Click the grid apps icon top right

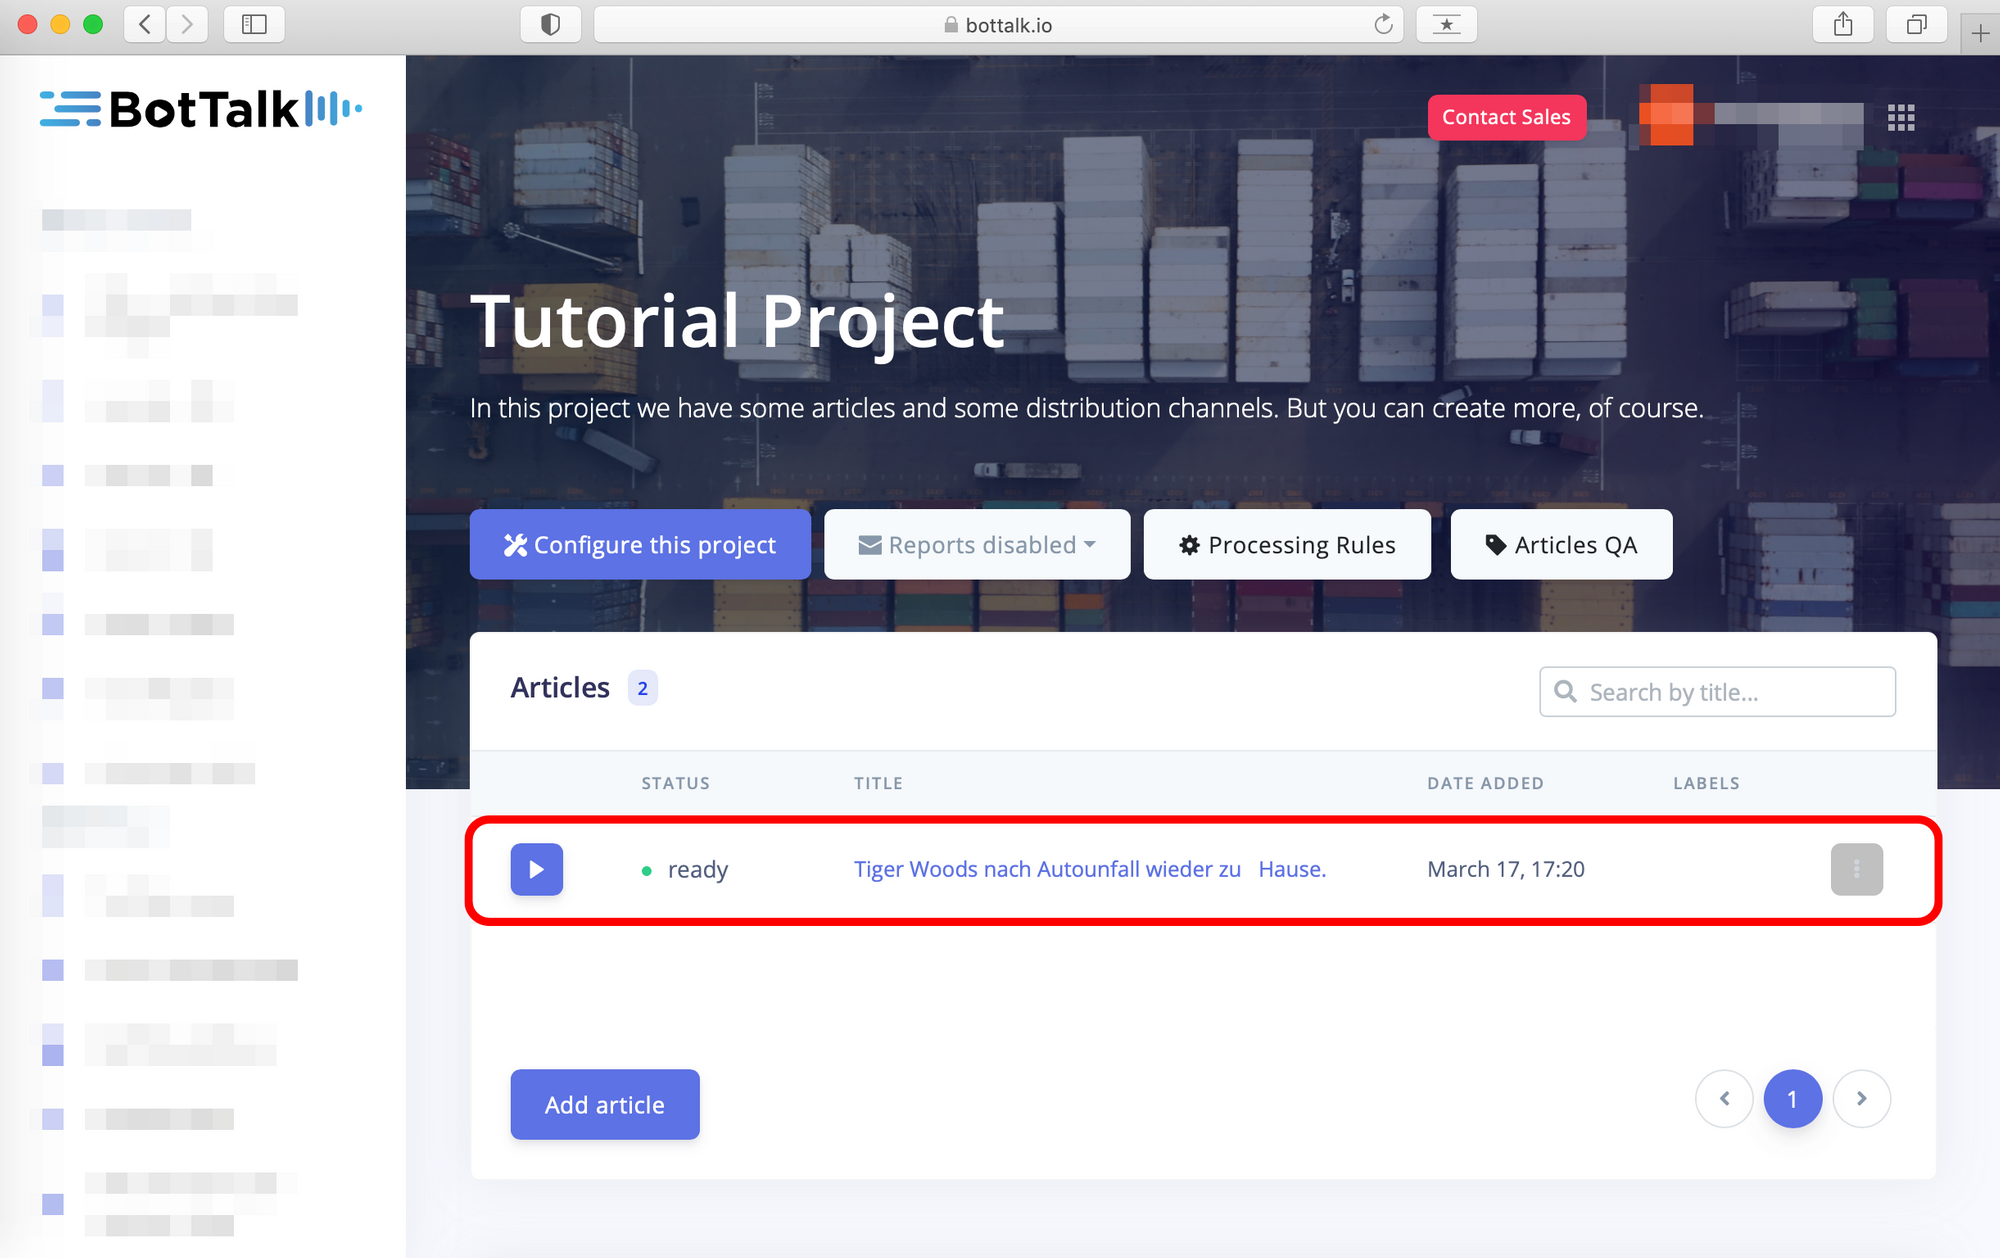[1900, 117]
